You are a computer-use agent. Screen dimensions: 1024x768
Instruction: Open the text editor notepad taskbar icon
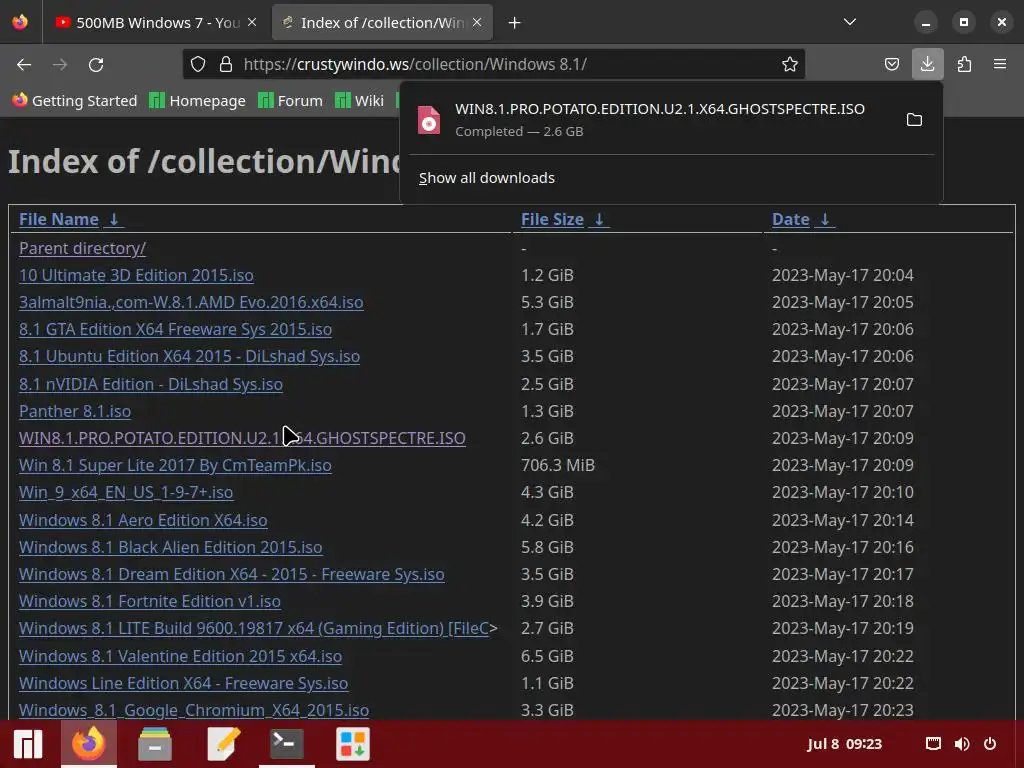(x=223, y=744)
